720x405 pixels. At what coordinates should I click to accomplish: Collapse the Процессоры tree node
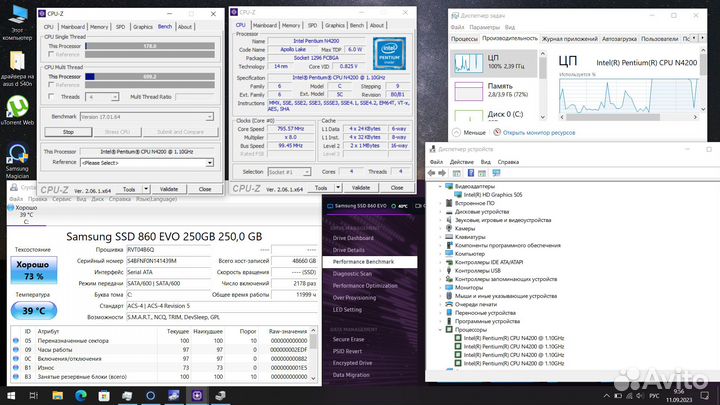tap(440, 330)
